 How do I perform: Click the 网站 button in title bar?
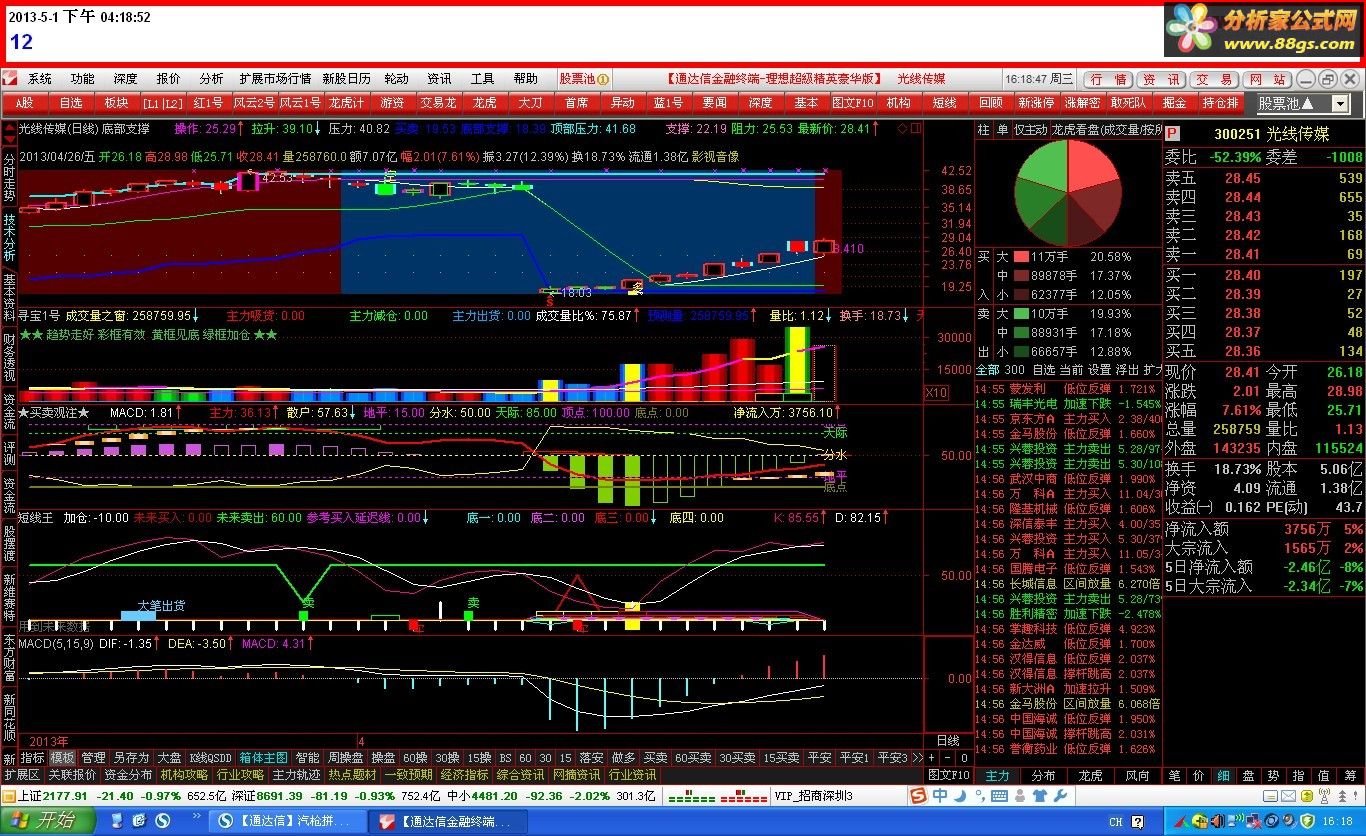pyautogui.click(x=1266, y=79)
